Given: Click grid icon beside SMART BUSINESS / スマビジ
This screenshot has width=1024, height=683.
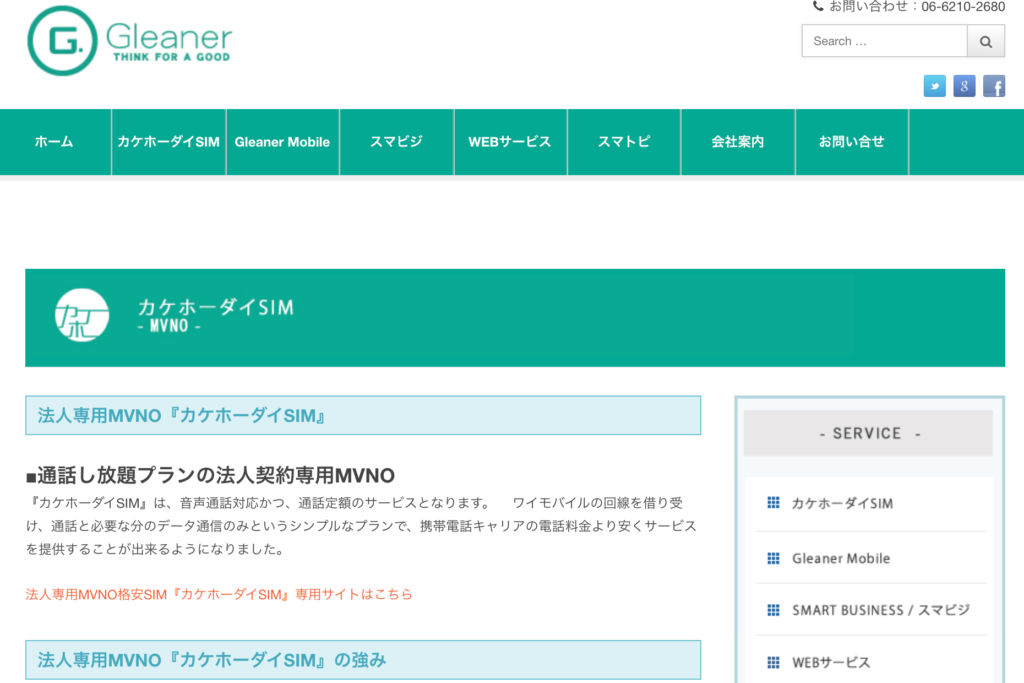Looking at the screenshot, I should [x=773, y=610].
